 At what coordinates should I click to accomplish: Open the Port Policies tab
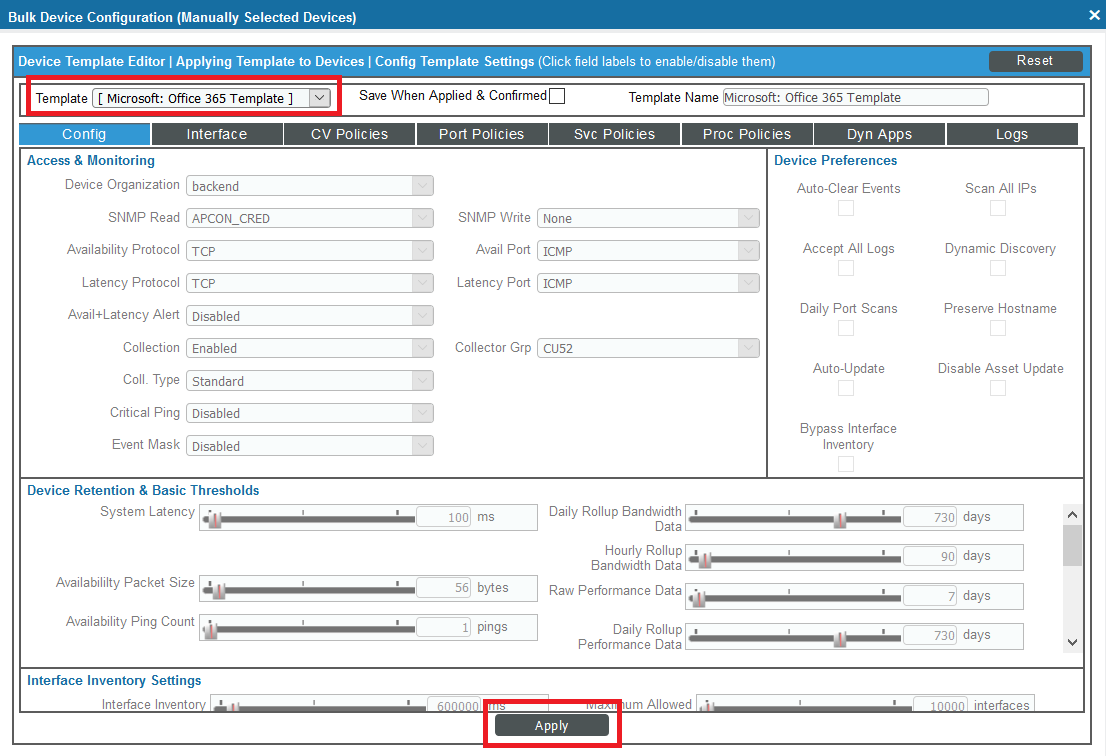coord(482,134)
